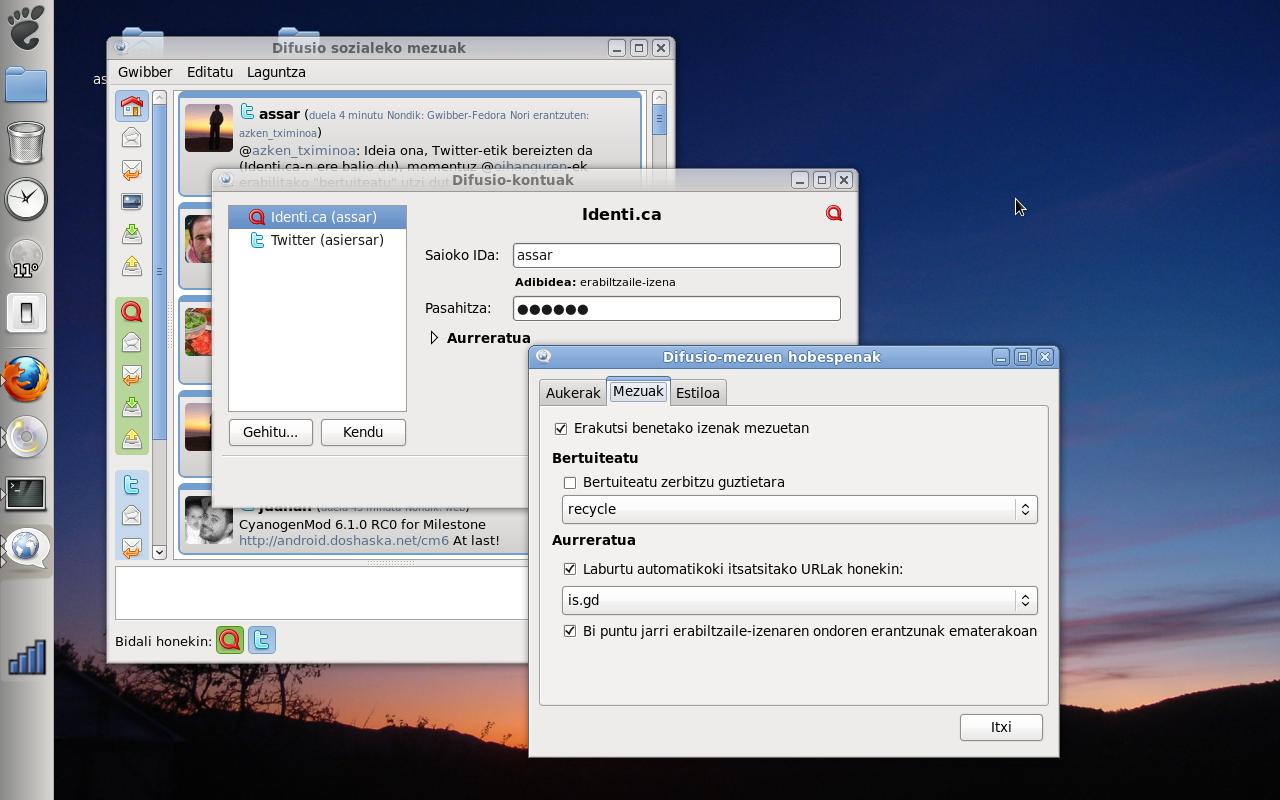
Task: Toggle Identi.ca in the 'Bidali honekin' bar
Action: tap(230, 640)
